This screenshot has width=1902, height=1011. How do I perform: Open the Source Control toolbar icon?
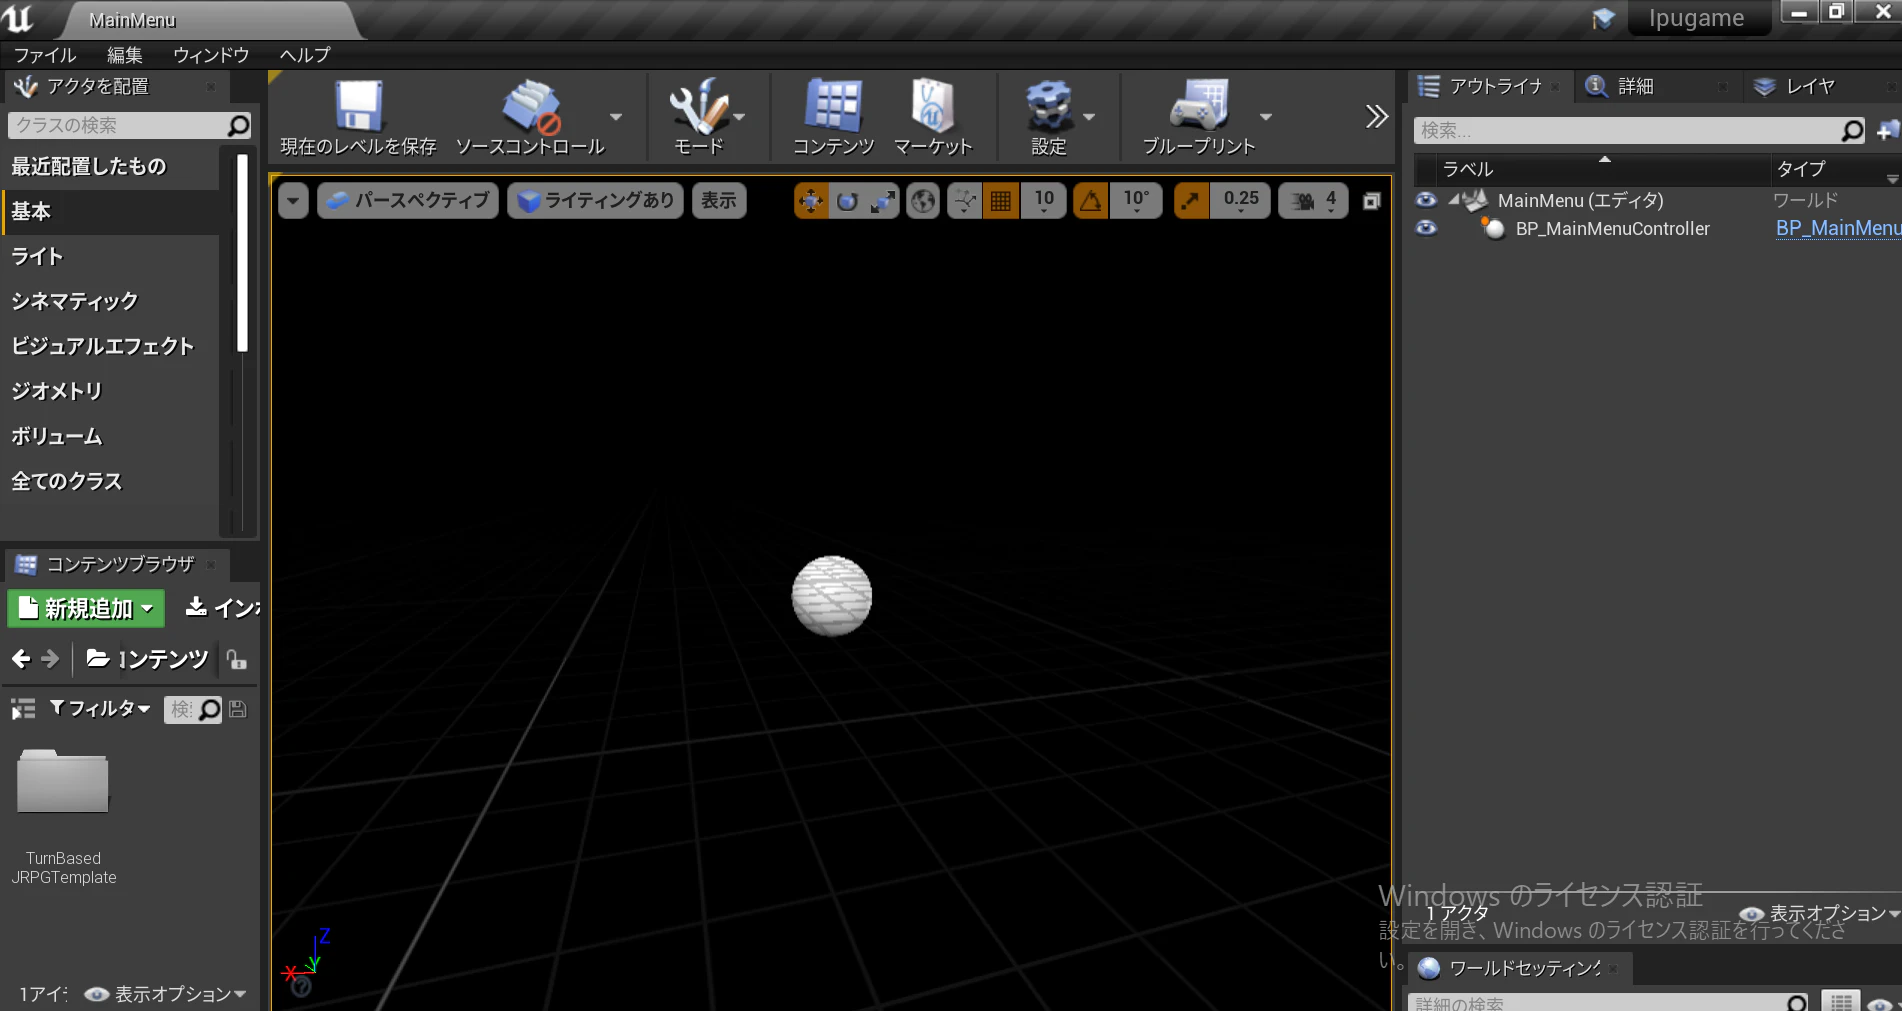pos(531,107)
